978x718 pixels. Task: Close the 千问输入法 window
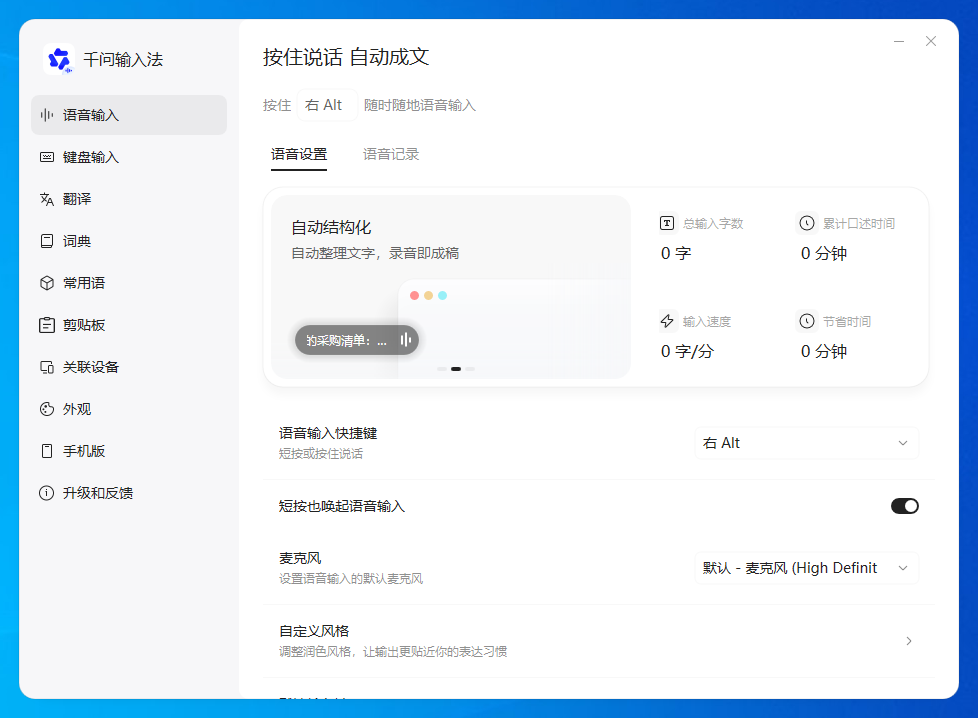coord(931,41)
